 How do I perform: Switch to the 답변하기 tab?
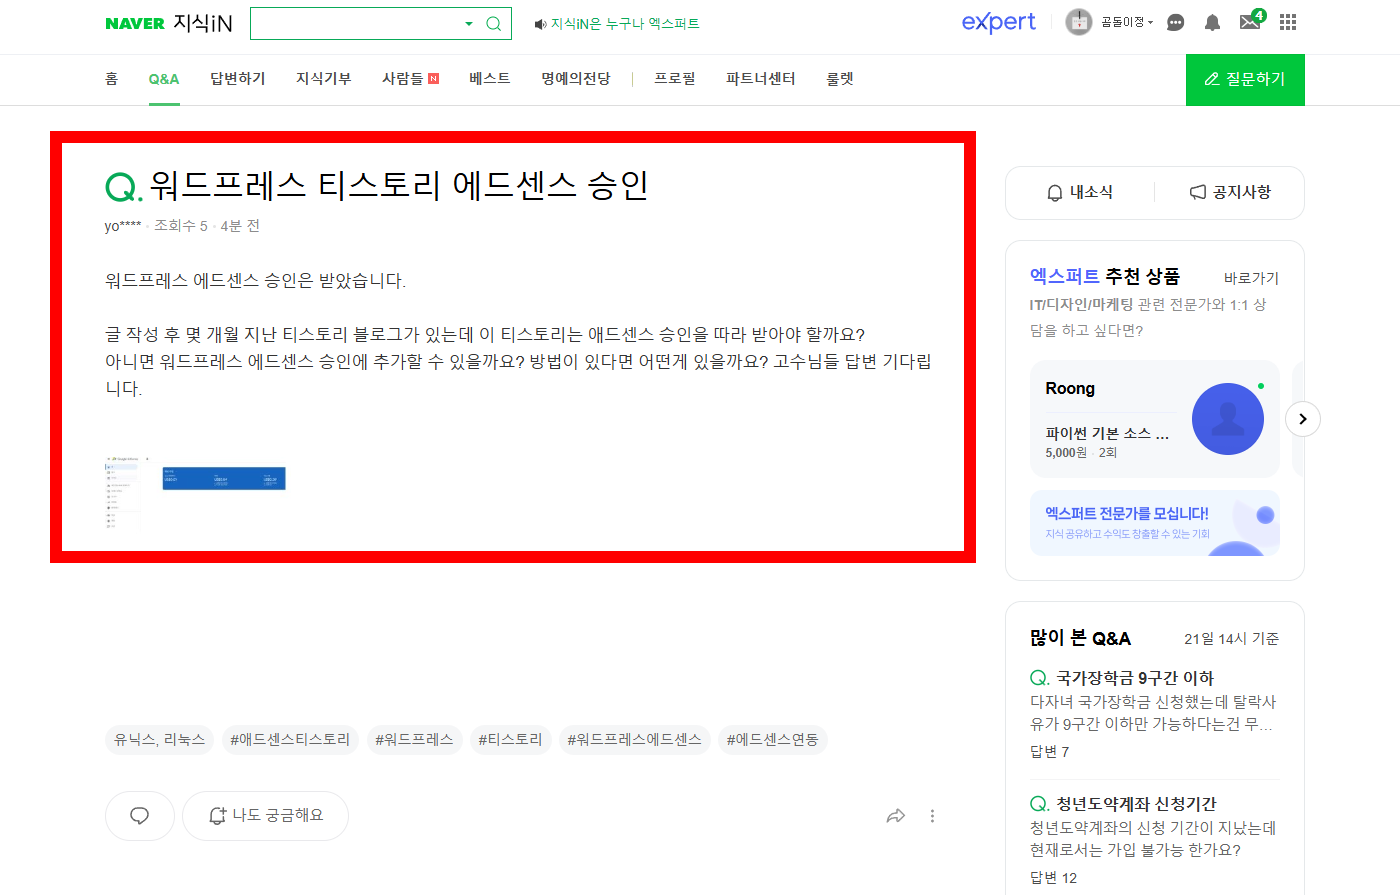[x=238, y=79]
